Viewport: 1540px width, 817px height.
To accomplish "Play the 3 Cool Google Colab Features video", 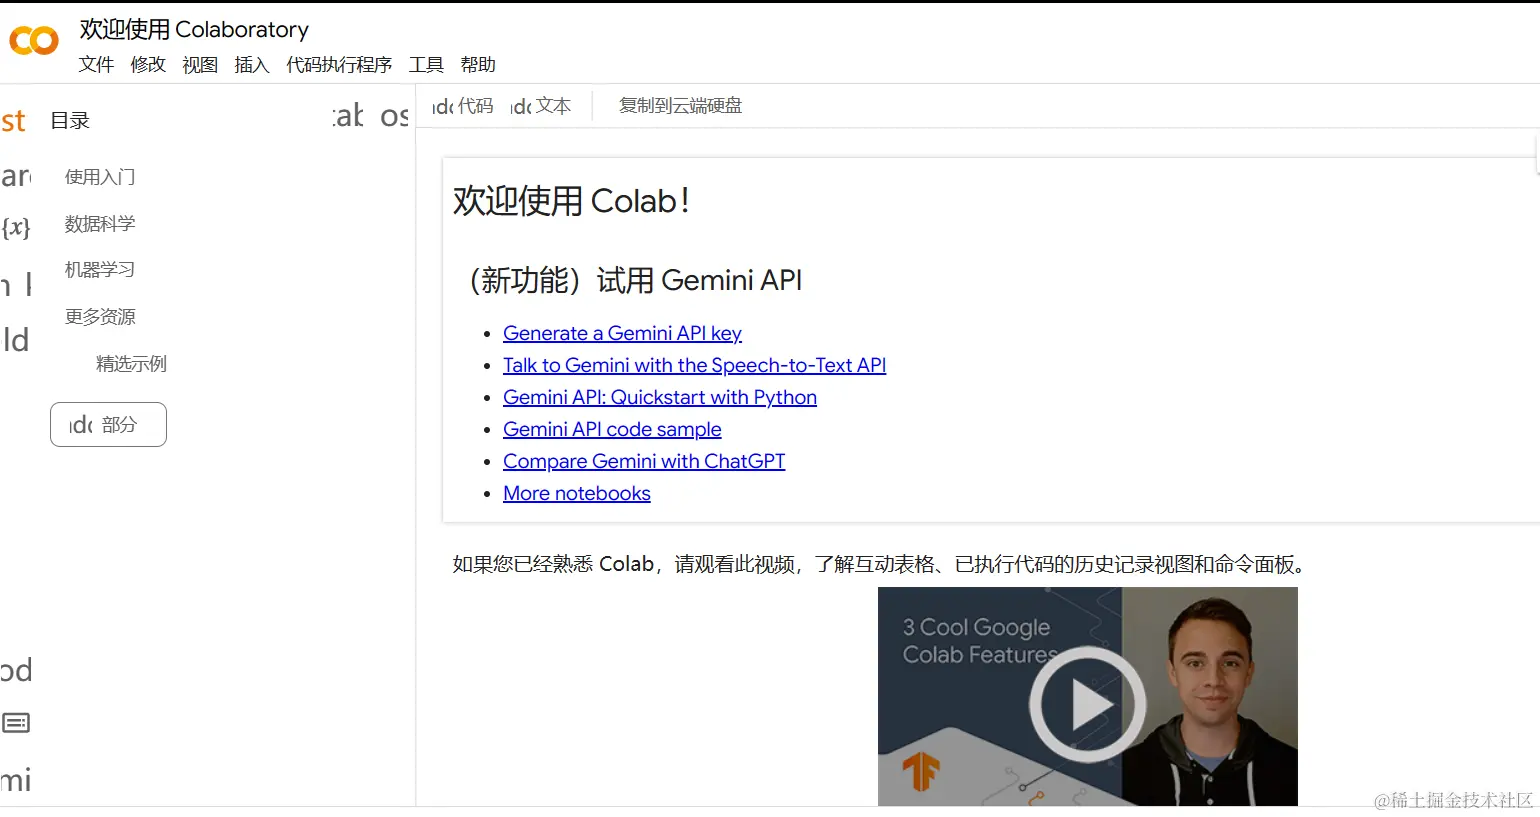I will pos(1088,704).
